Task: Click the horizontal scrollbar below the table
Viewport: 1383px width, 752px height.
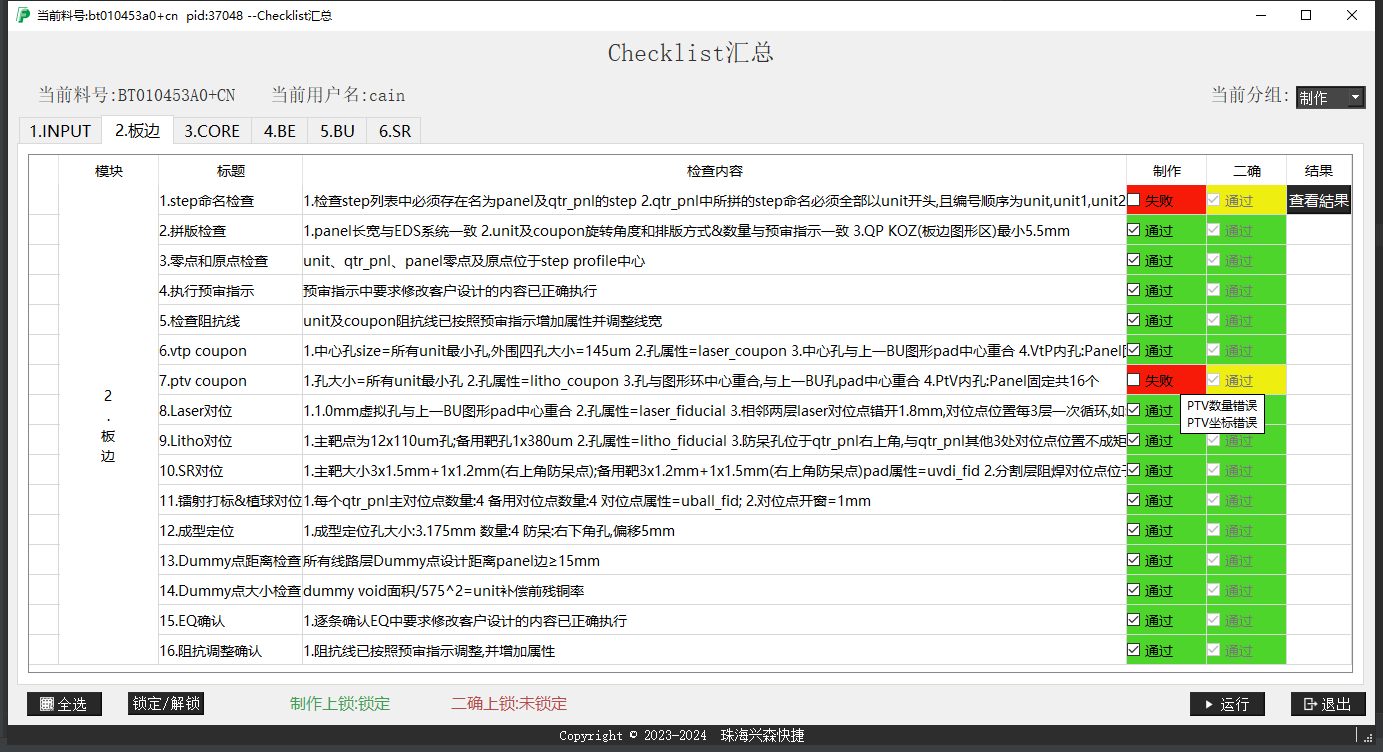Action: [690, 668]
